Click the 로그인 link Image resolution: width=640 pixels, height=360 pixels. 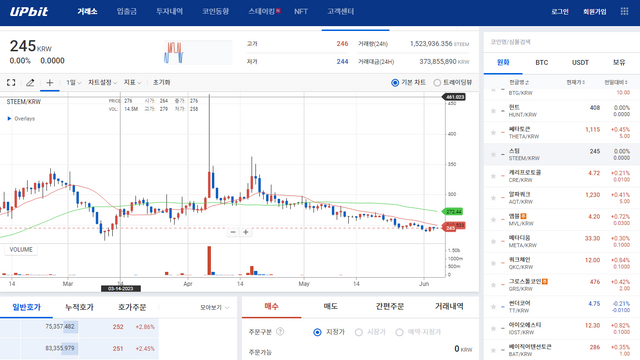coord(560,12)
